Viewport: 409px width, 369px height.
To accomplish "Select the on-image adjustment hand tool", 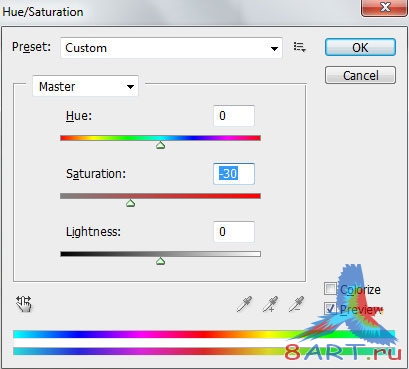I will point(24,304).
